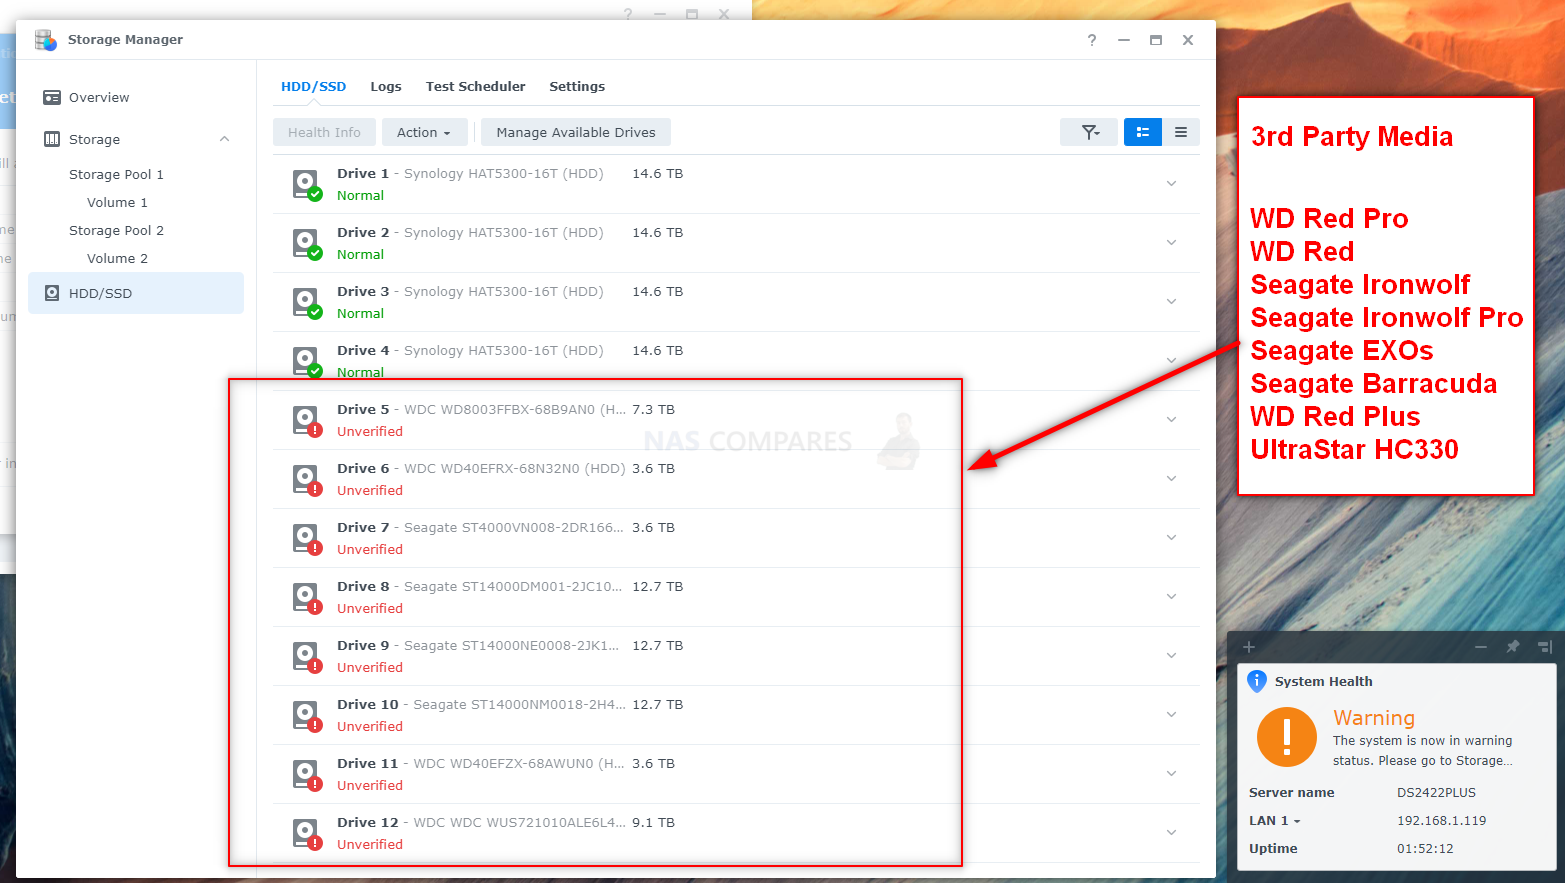Viewport: 1565px width, 883px height.
Task: Click the Drive 5 Unverified status text
Action: (370, 432)
